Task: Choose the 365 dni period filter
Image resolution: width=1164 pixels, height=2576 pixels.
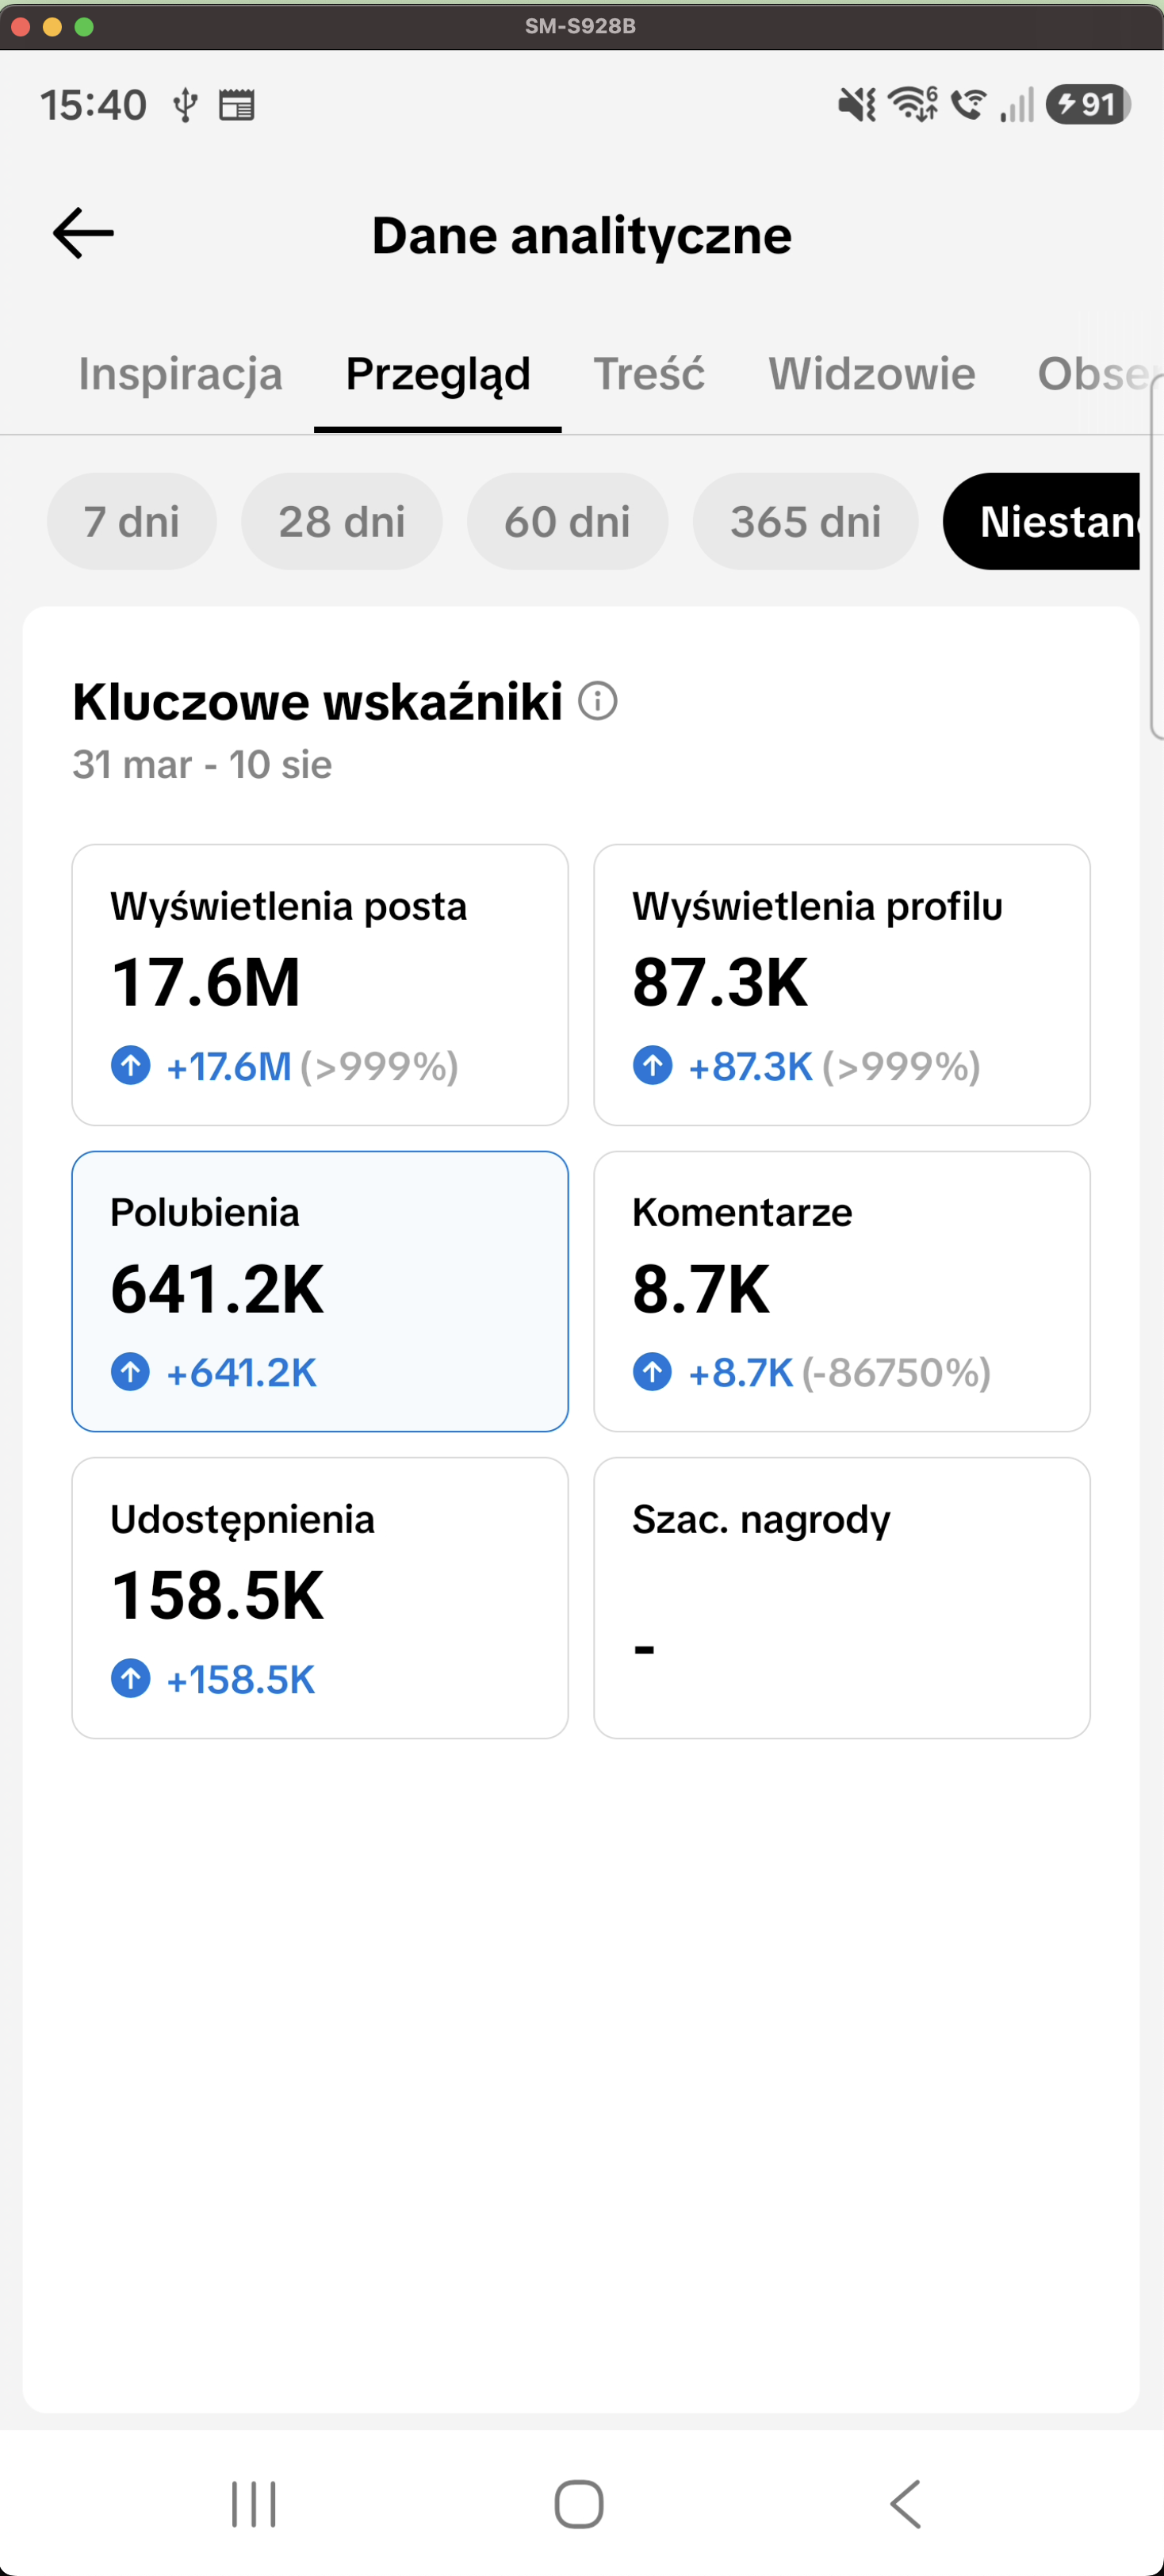Action: [x=806, y=522]
